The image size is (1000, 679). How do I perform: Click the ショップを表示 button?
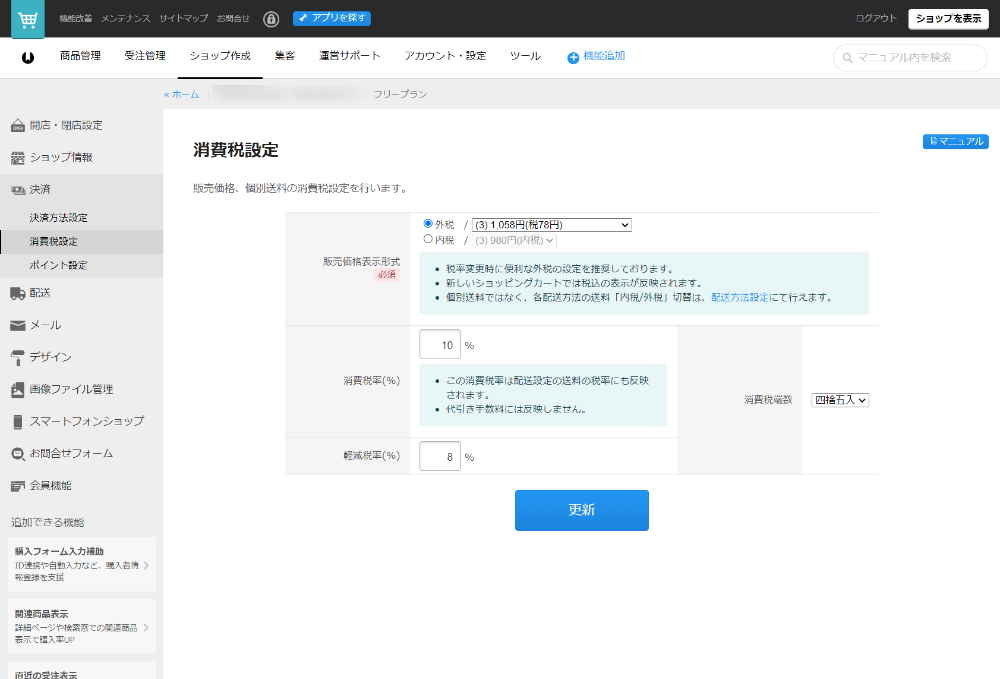[x=948, y=19]
